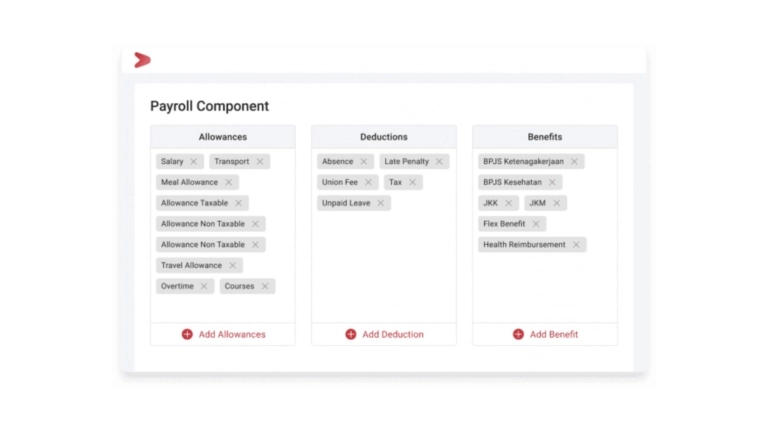Click Add Benefit button

point(545,334)
